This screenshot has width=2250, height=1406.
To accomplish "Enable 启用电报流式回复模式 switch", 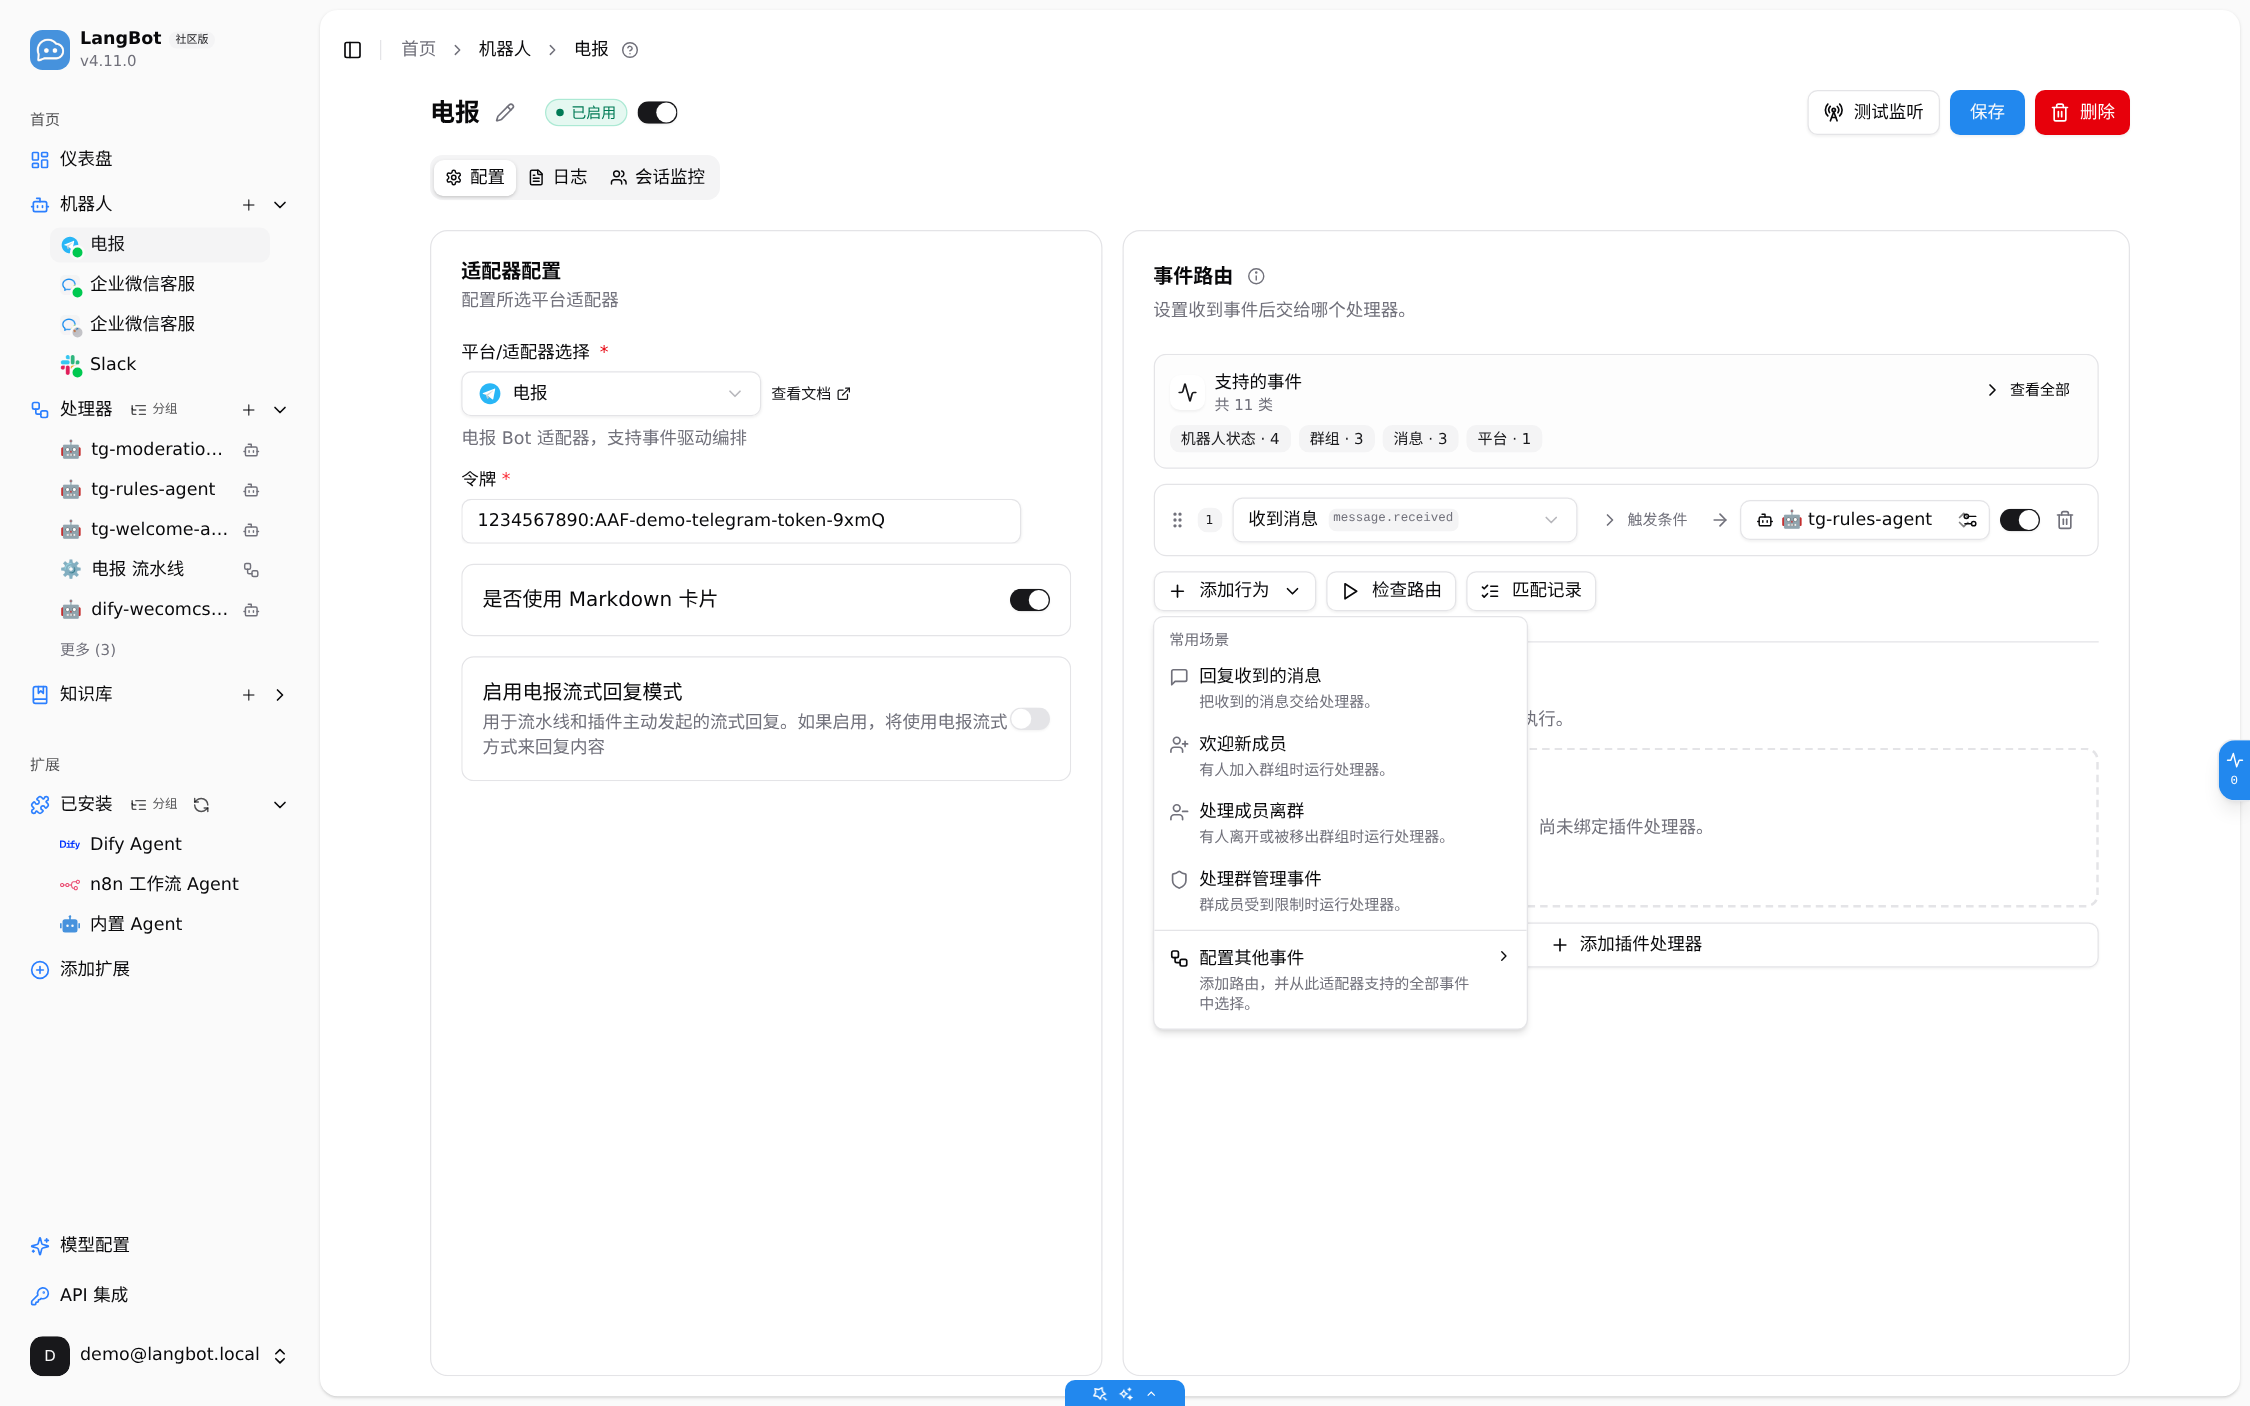I will pos(1030,719).
